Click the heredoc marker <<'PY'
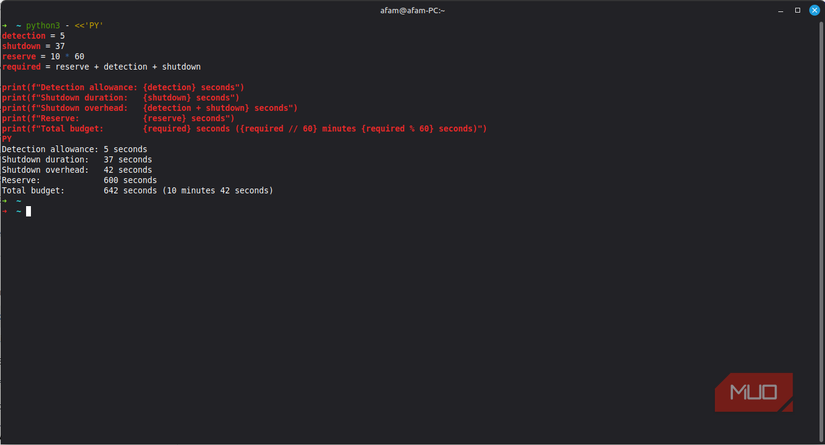 89,25
